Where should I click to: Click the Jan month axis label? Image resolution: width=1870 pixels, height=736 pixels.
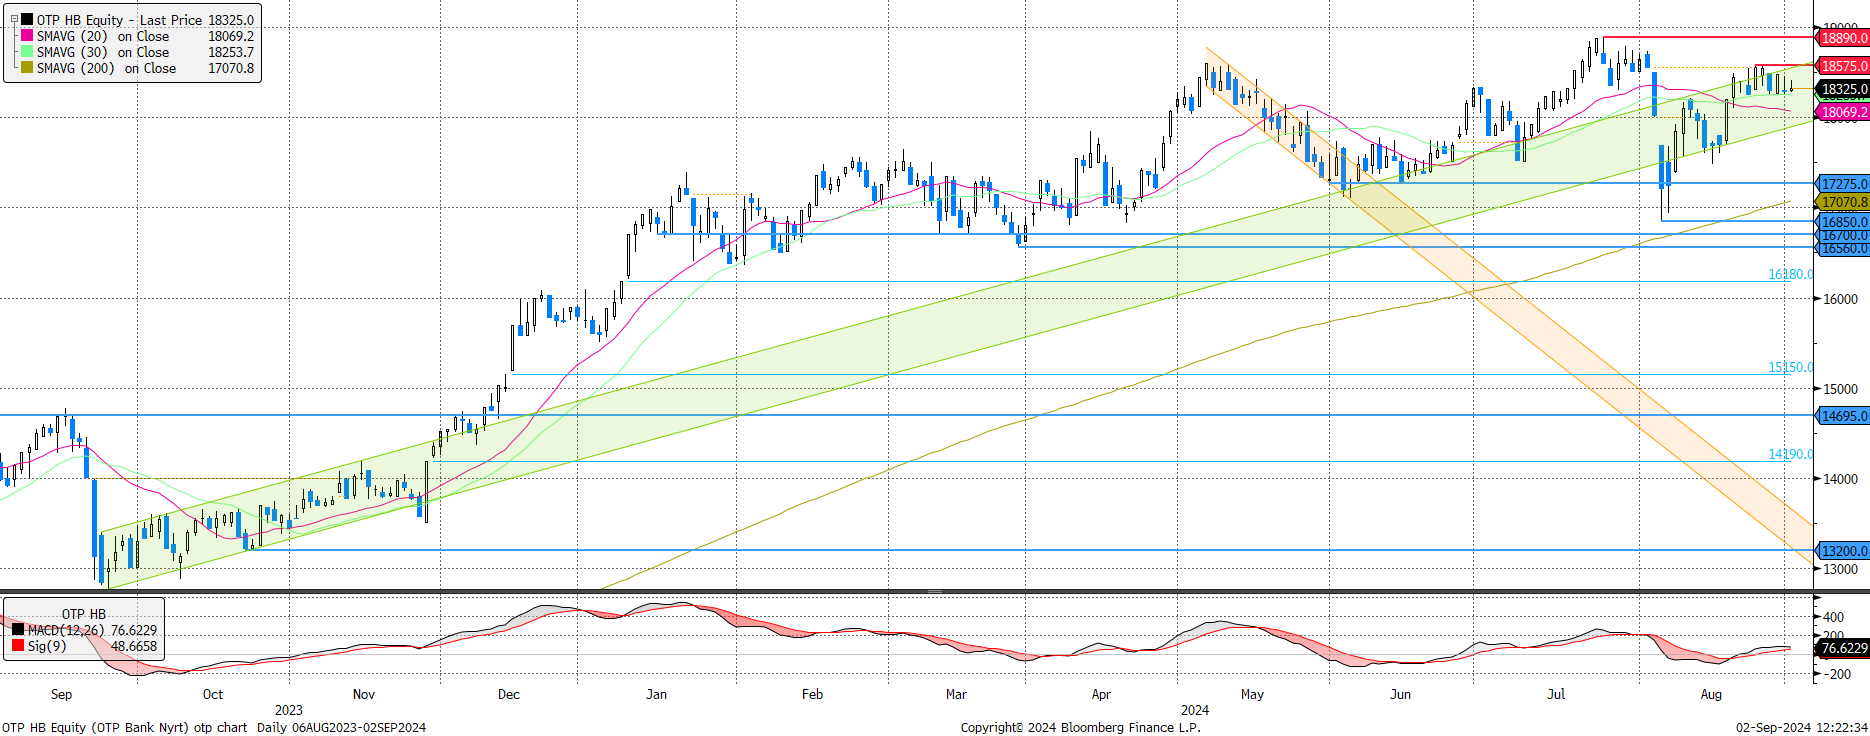pos(656,694)
